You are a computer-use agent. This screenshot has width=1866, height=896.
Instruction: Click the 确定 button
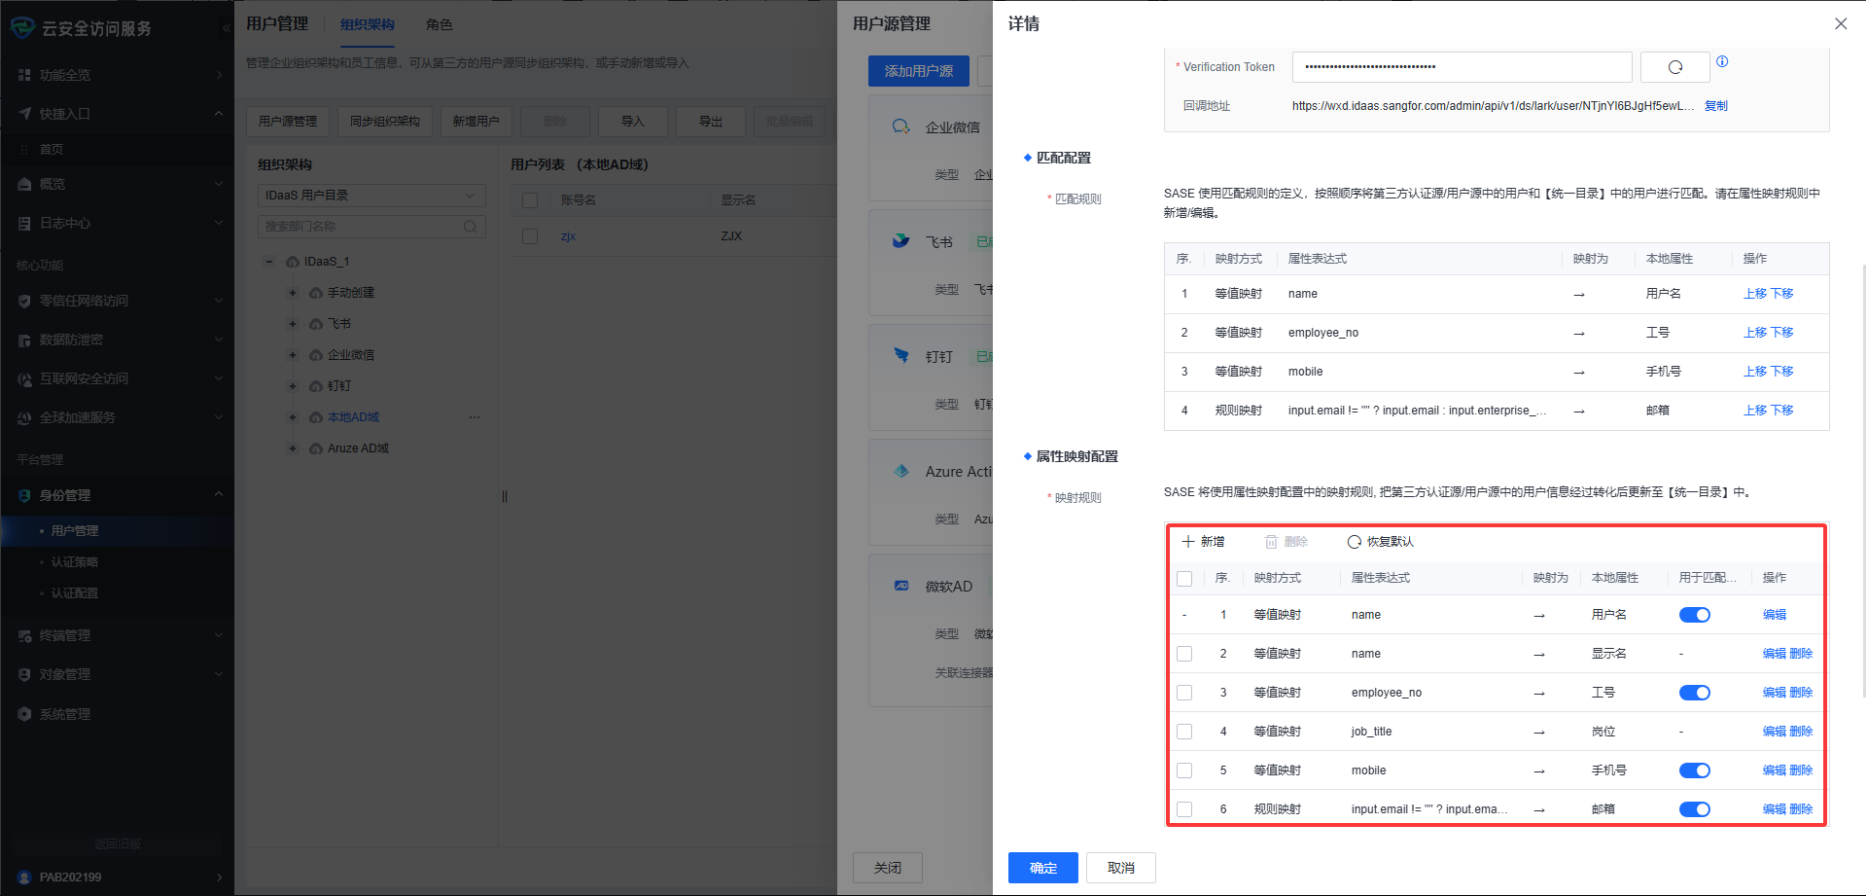click(1042, 868)
